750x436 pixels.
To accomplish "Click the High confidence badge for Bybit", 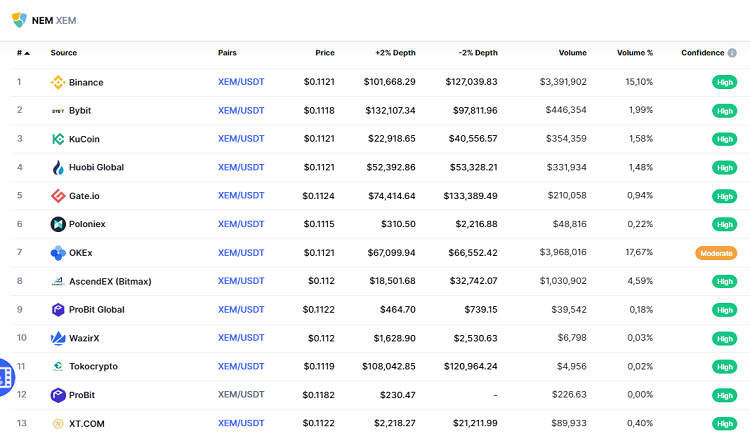I will pos(725,111).
